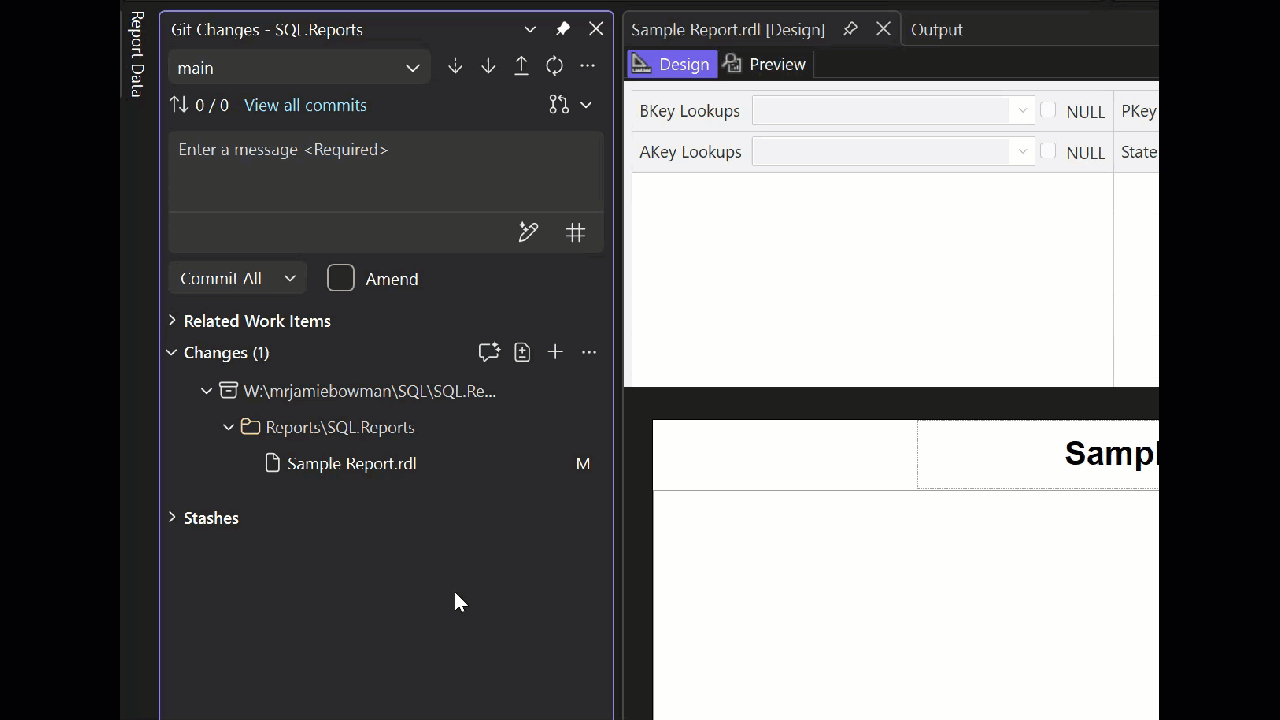Open the Report Data side tab

[137, 54]
